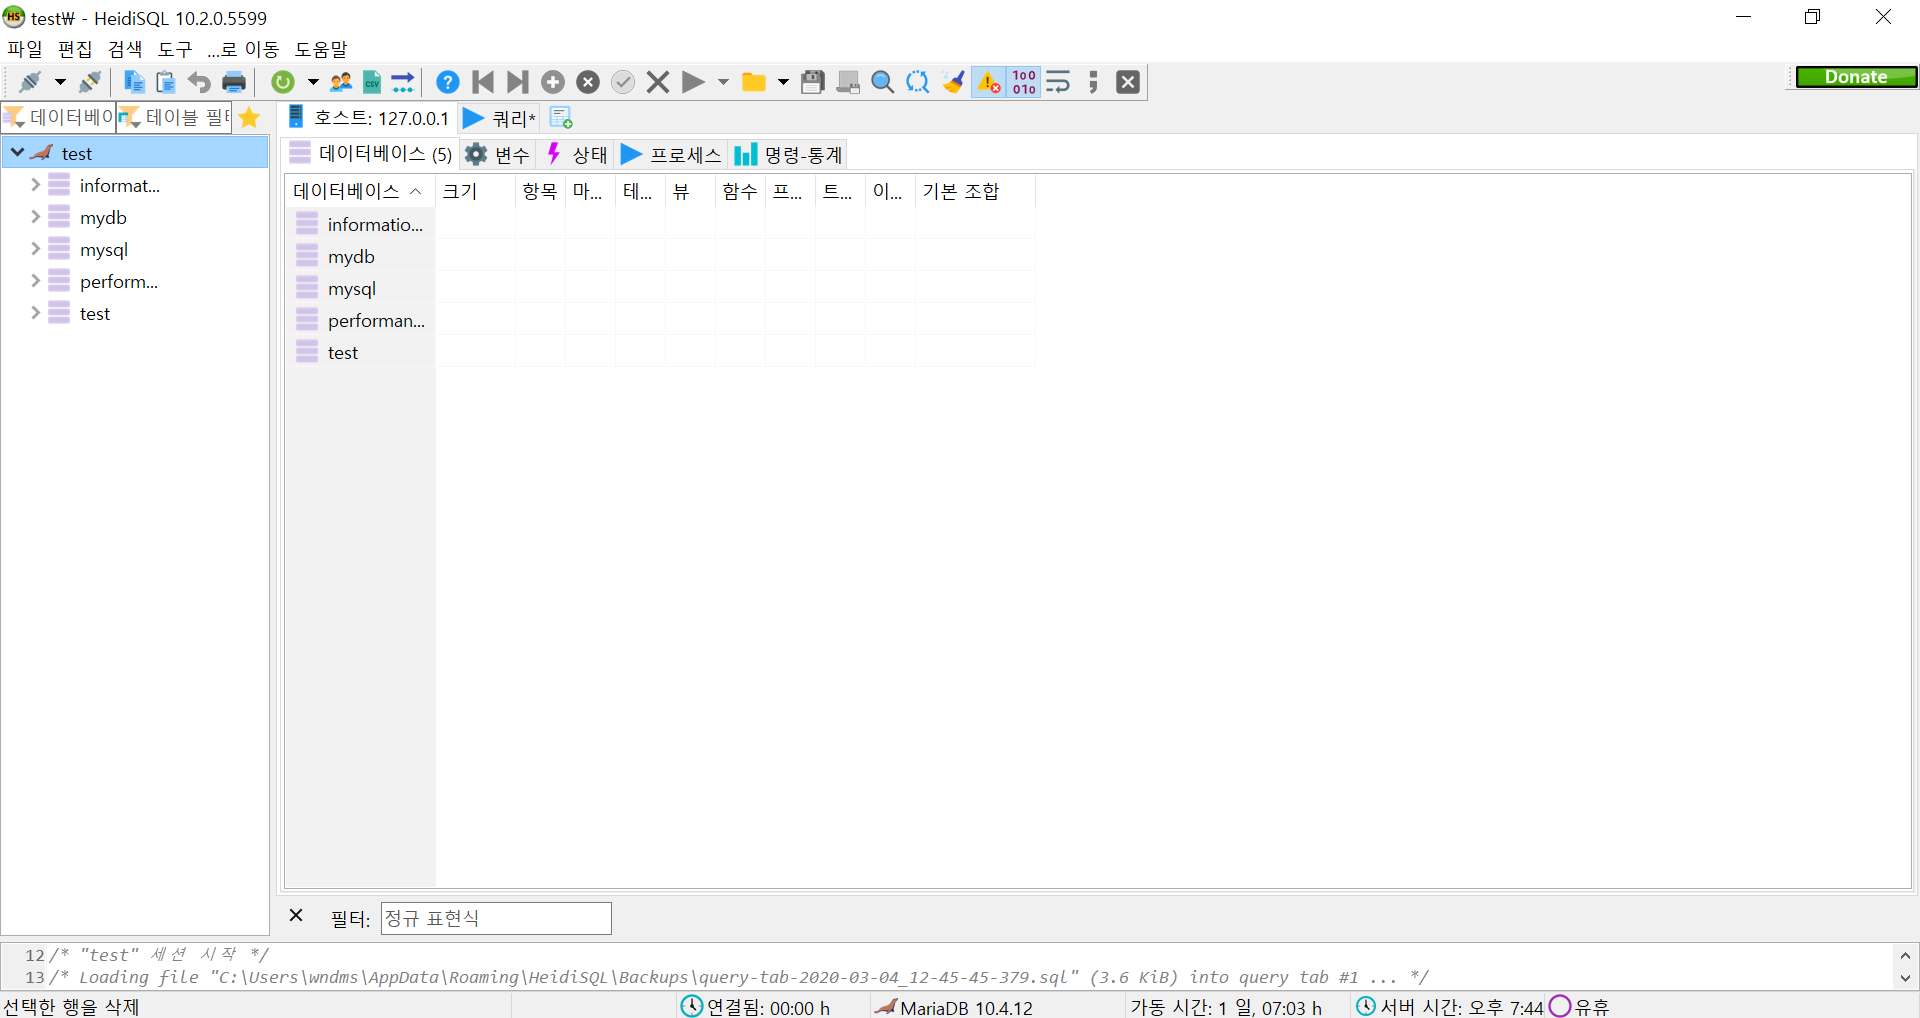
Task: Click the semicolon delimiter icon
Action: [1094, 82]
